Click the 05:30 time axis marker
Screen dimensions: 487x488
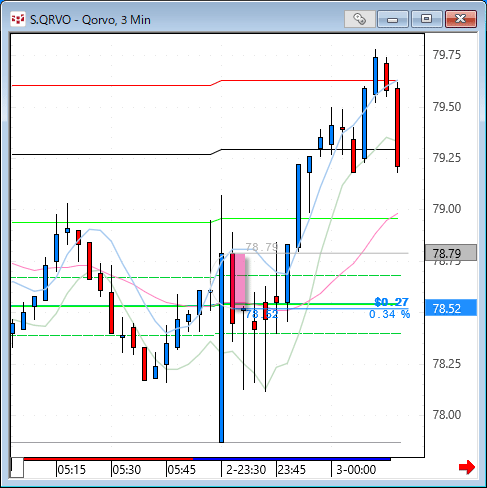coord(127,470)
